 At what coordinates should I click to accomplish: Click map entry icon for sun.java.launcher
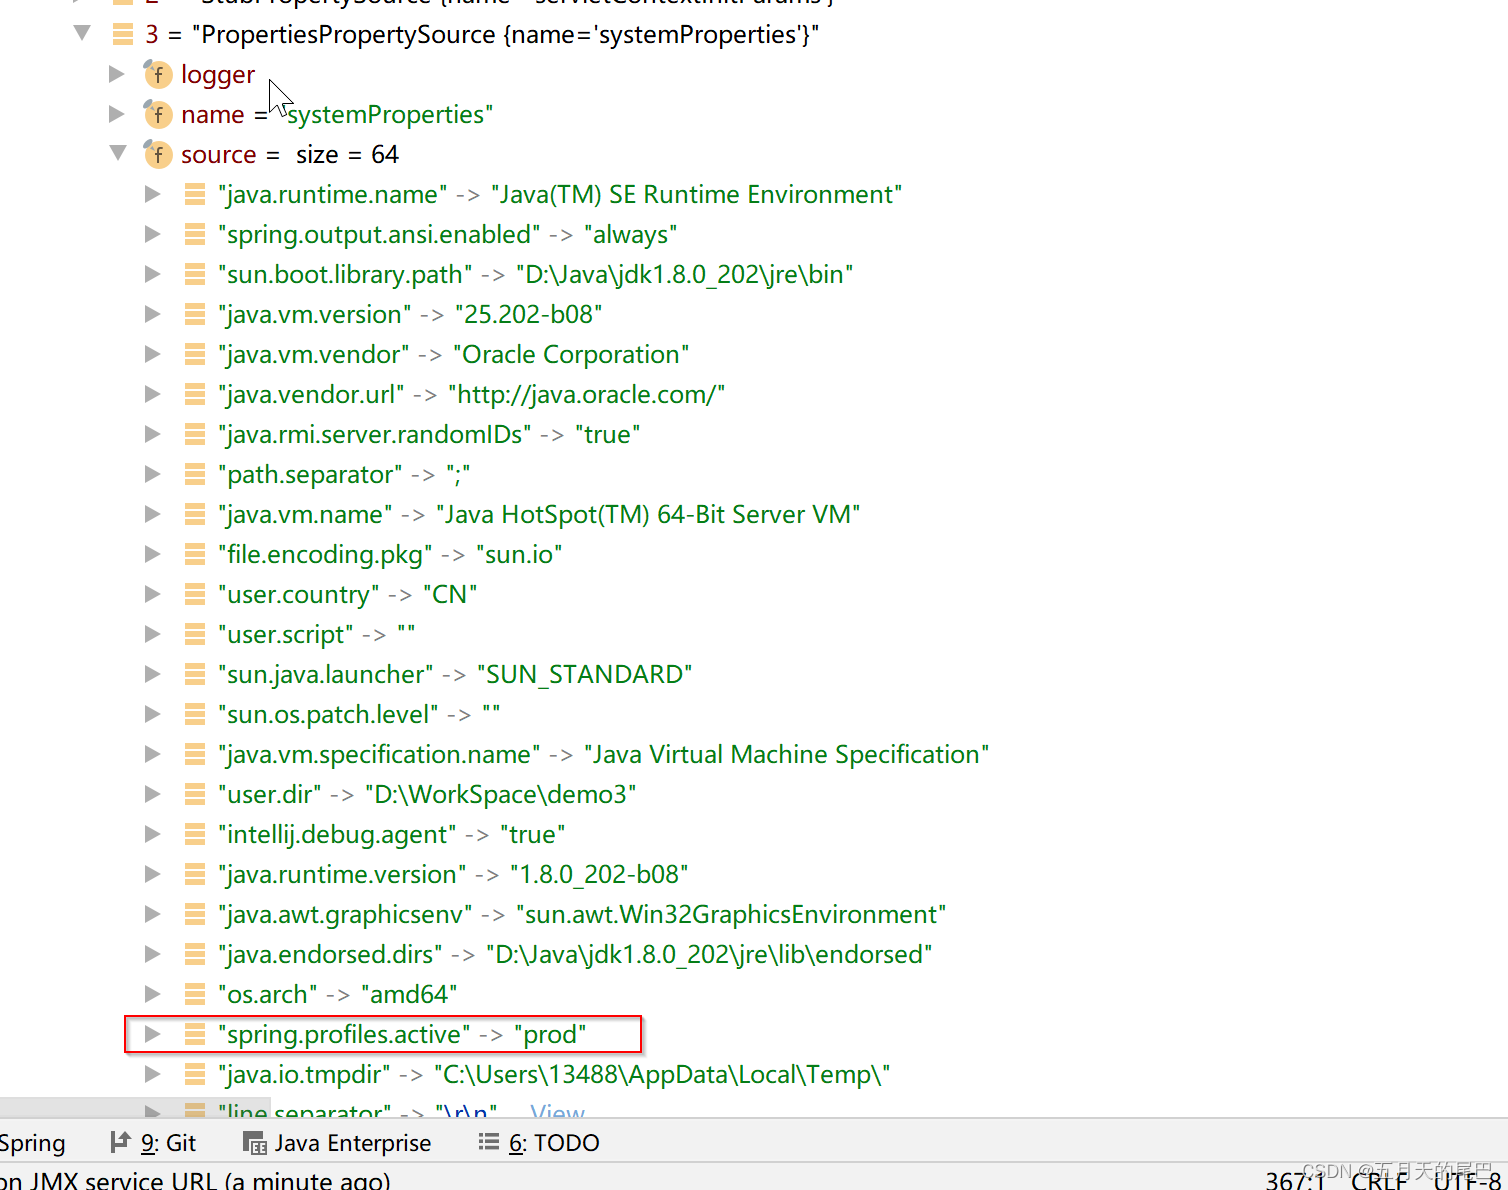click(195, 674)
